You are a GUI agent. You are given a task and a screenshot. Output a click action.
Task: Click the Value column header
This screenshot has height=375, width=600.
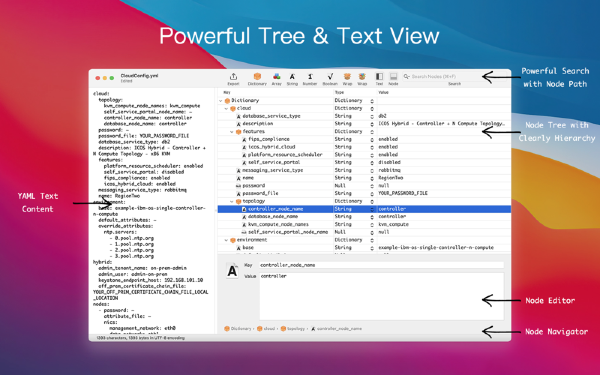(x=383, y=93)
